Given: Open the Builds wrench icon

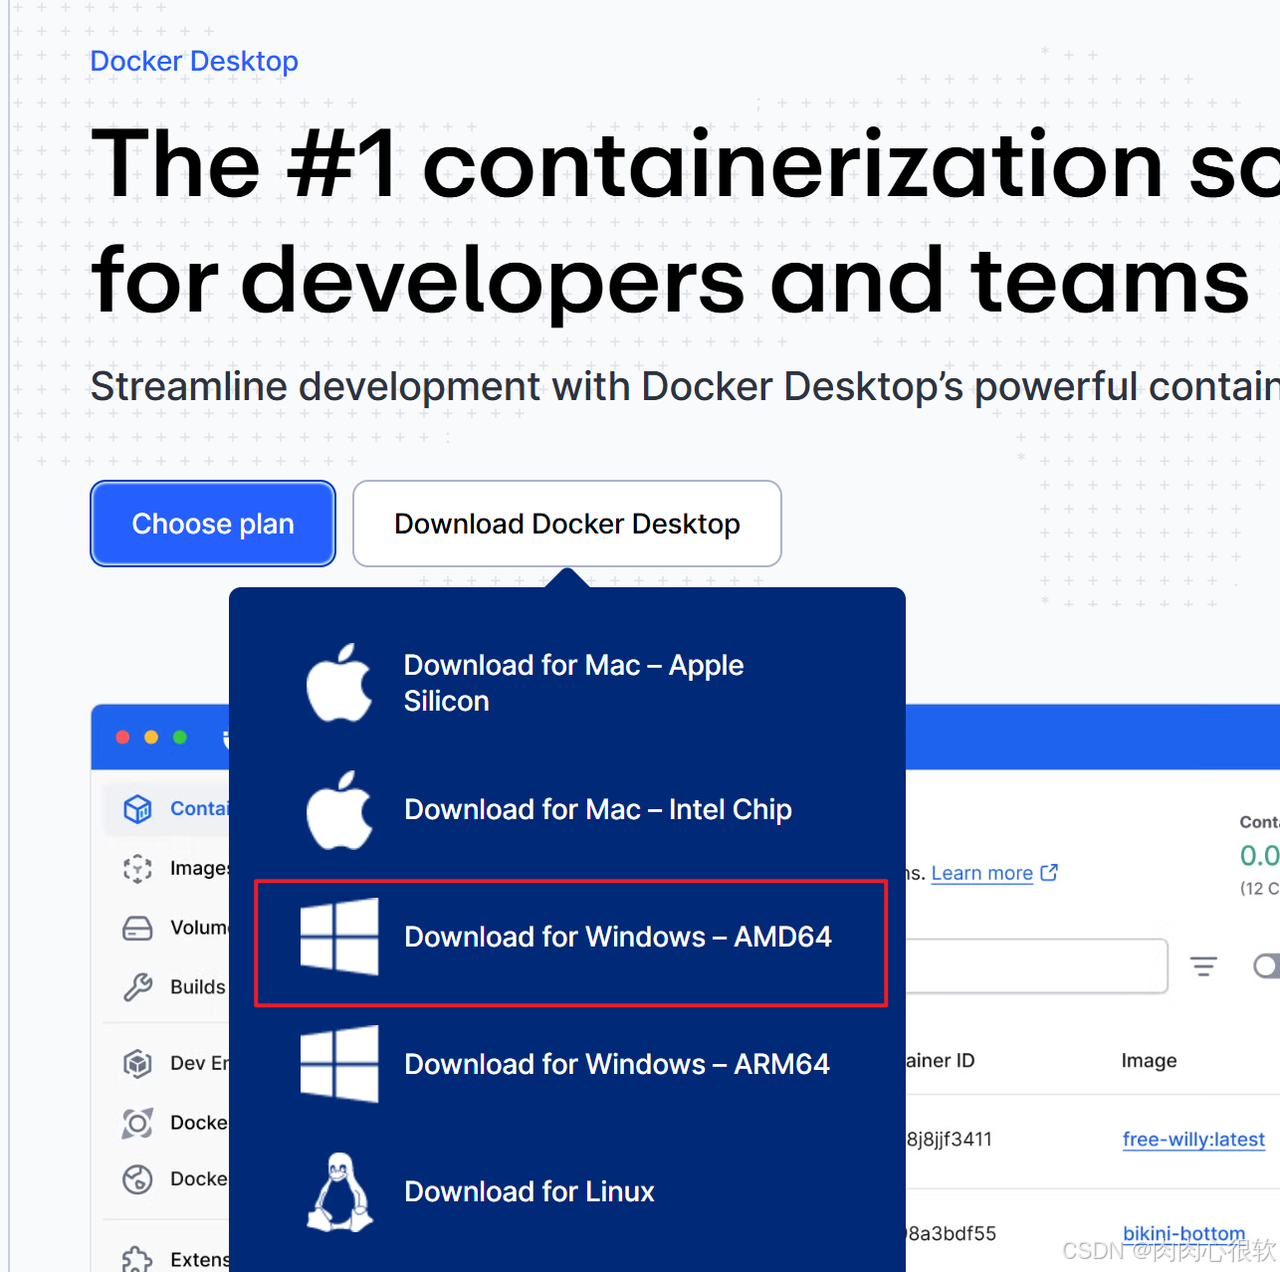Looking at the screenshot, I should click(x=137, y=987).
